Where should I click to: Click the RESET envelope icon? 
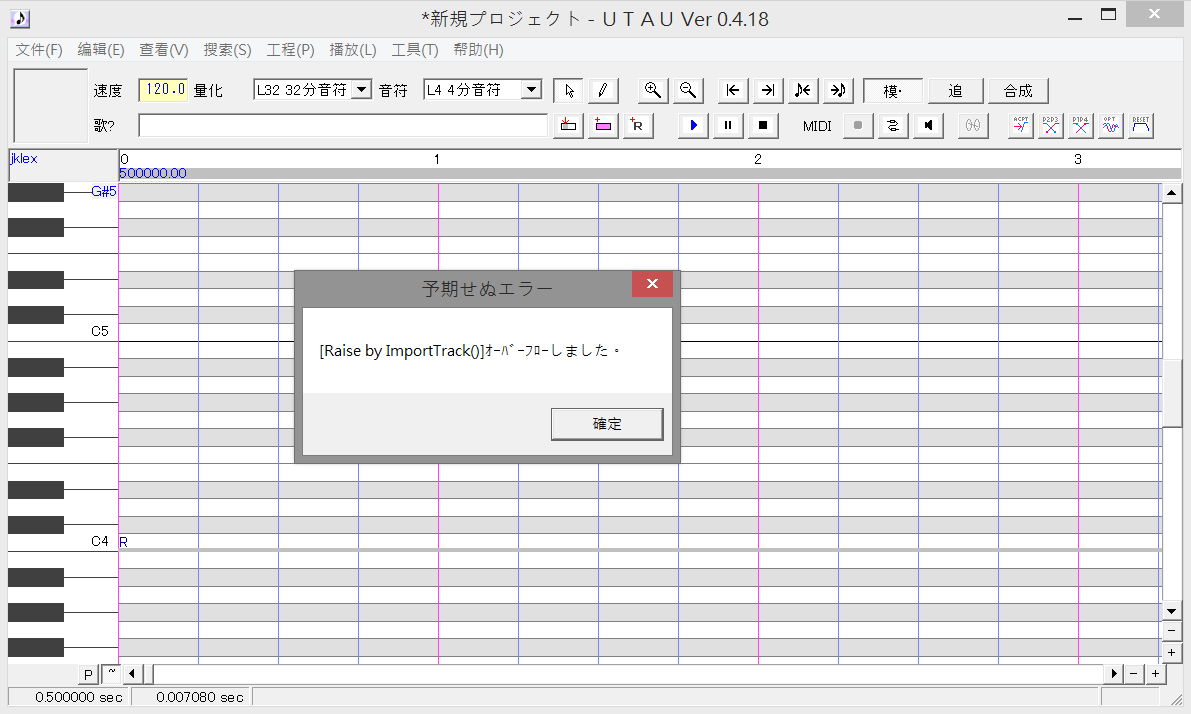[x=1141, y=125]
